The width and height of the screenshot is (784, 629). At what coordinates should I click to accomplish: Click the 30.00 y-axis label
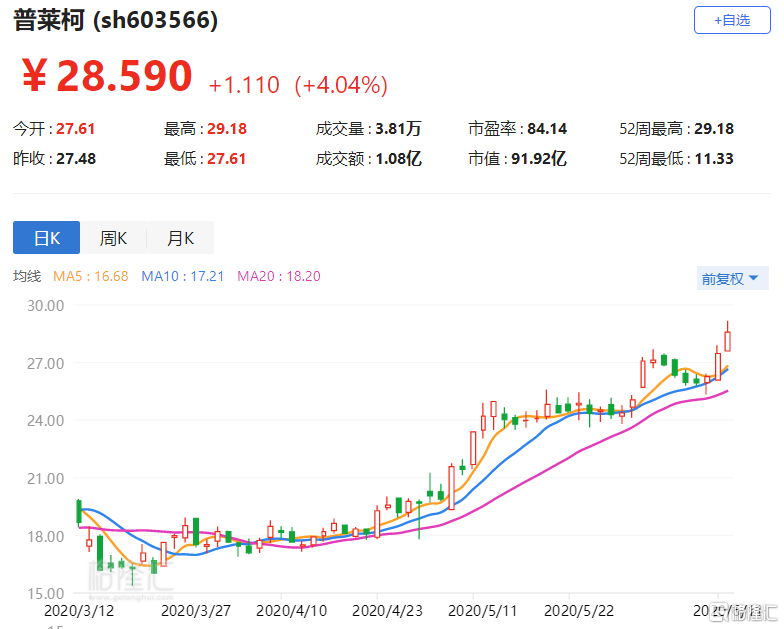click(46, 306)
